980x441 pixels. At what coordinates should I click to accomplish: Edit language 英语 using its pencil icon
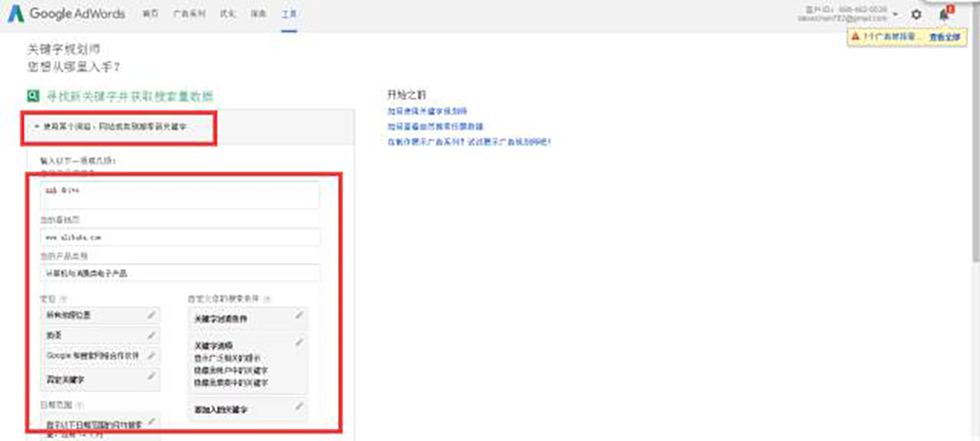coord(152,334)
